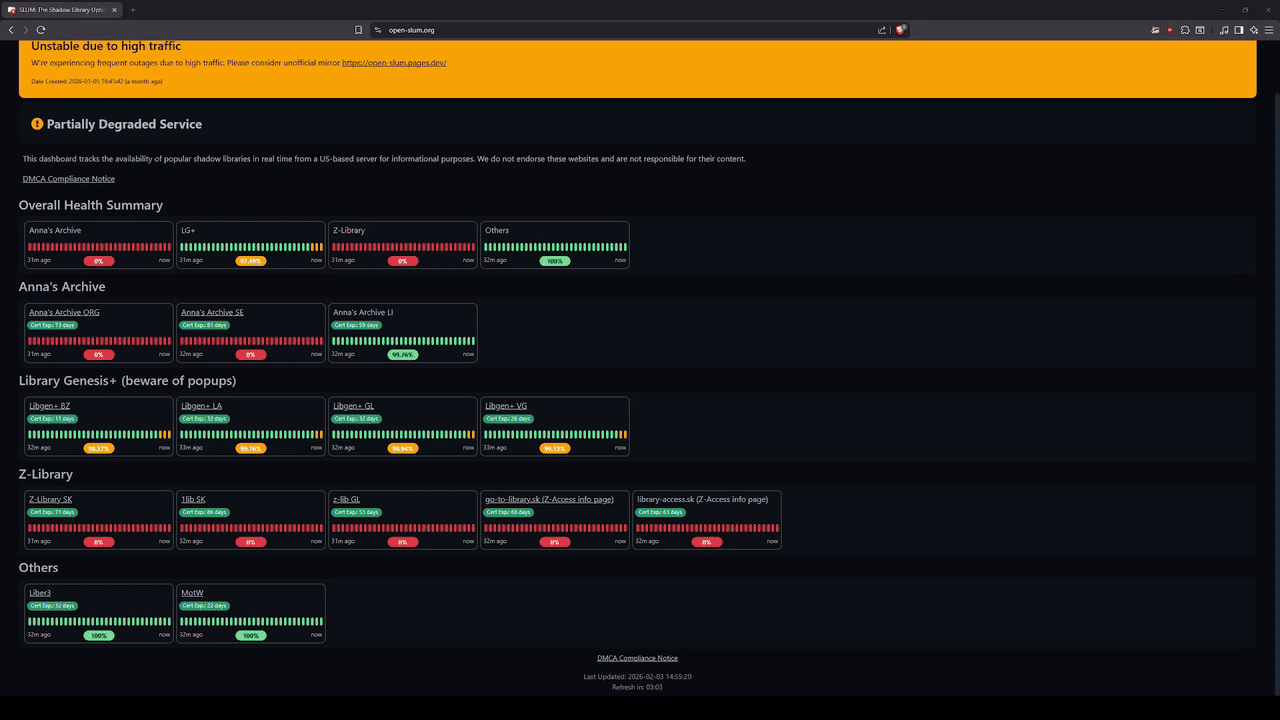Open the Liber3 link
This screenshot has width=1280, height=720.
pos(40,593)
